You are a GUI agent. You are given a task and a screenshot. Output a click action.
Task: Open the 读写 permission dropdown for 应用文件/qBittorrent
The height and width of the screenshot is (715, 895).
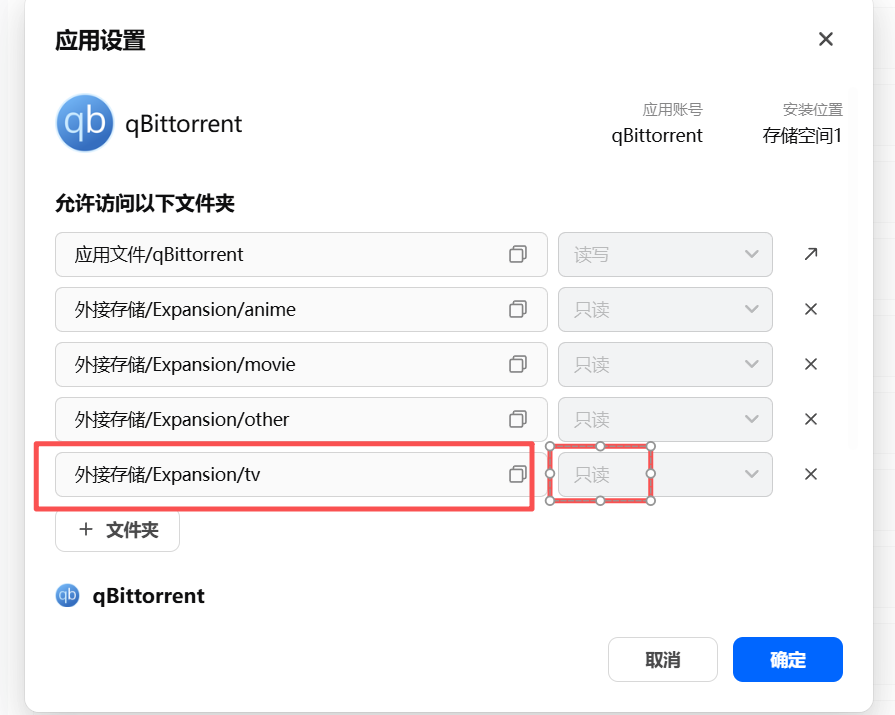tap(665, 255)
